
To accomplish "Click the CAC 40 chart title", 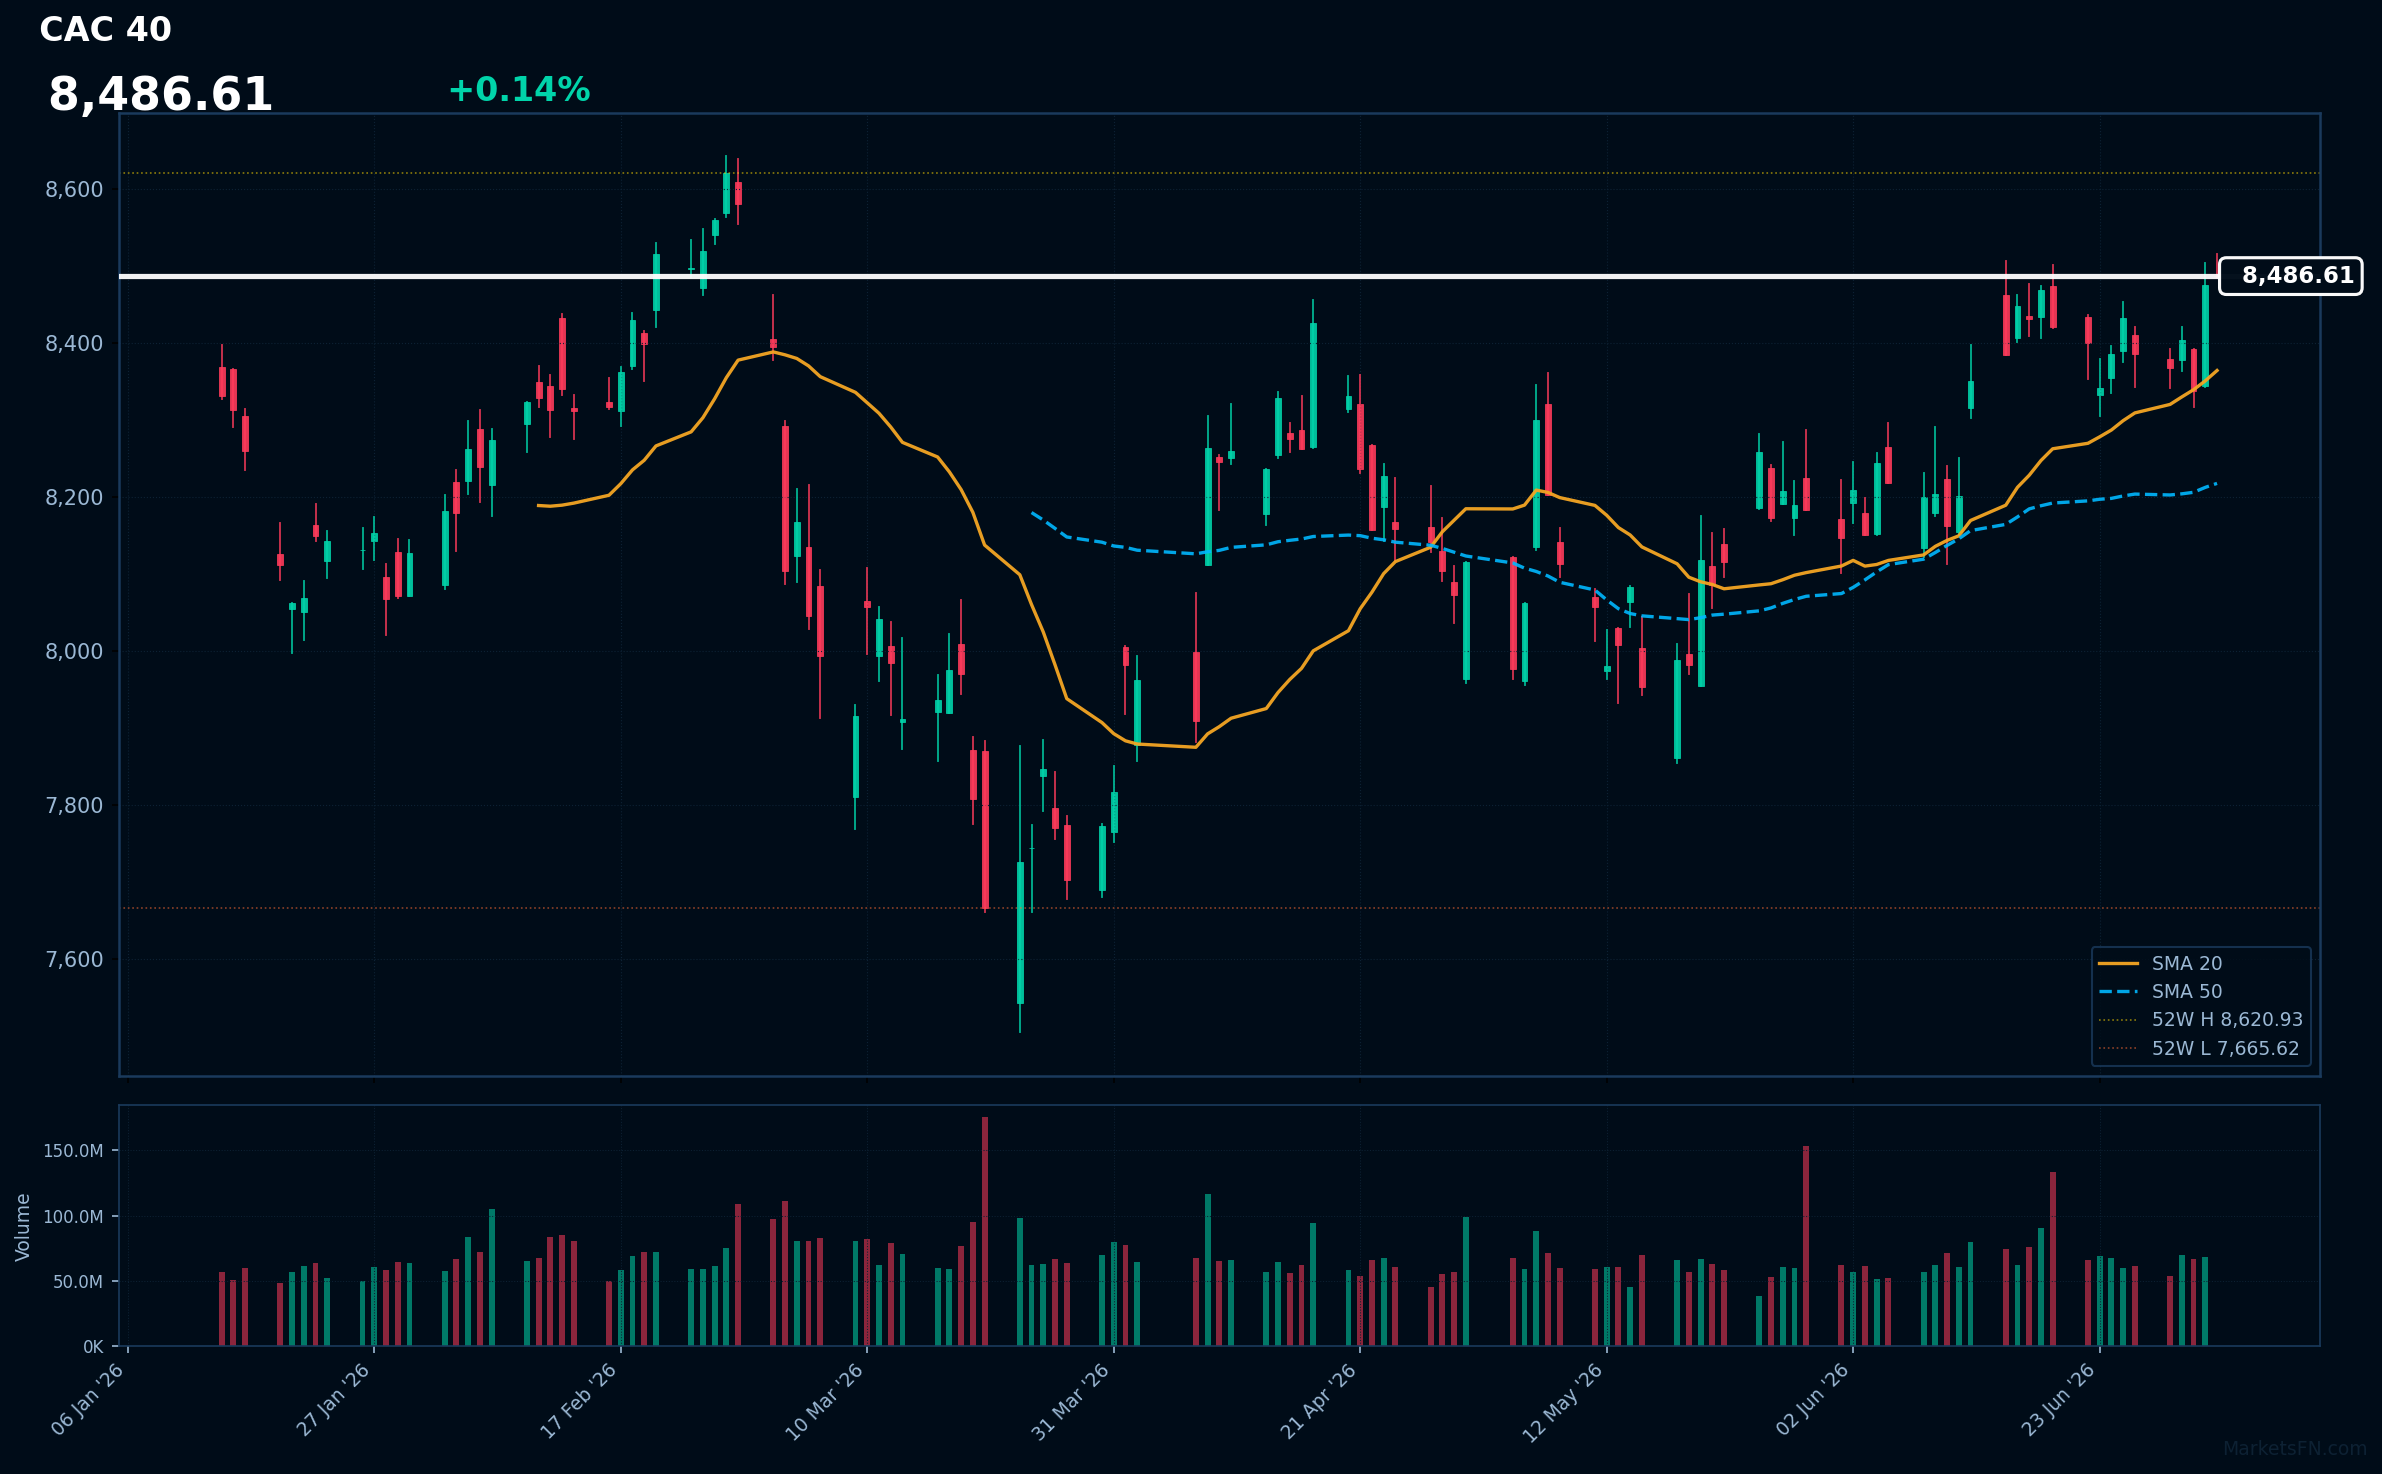I will click(105, 30).
